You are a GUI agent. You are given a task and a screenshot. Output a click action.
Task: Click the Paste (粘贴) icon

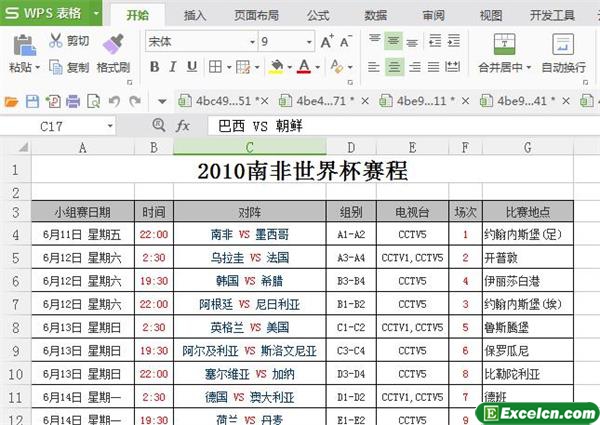24,45
